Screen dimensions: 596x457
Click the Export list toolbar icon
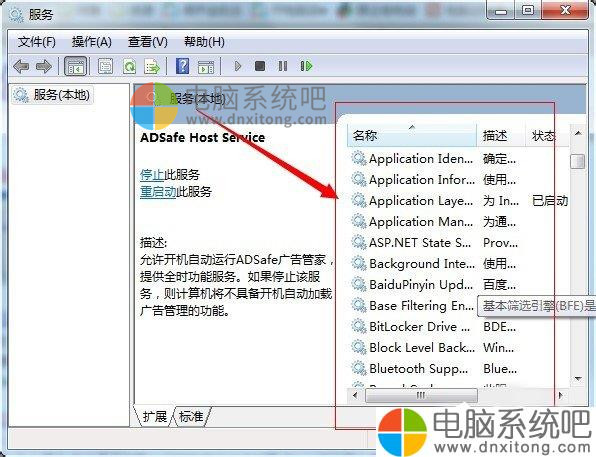click(152, 67)
